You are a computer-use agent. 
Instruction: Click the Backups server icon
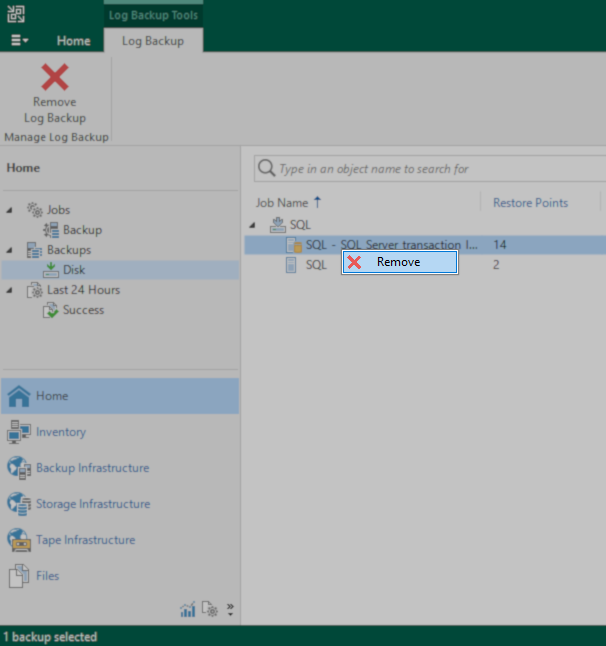pyautogui.click(x=34, y=250)
